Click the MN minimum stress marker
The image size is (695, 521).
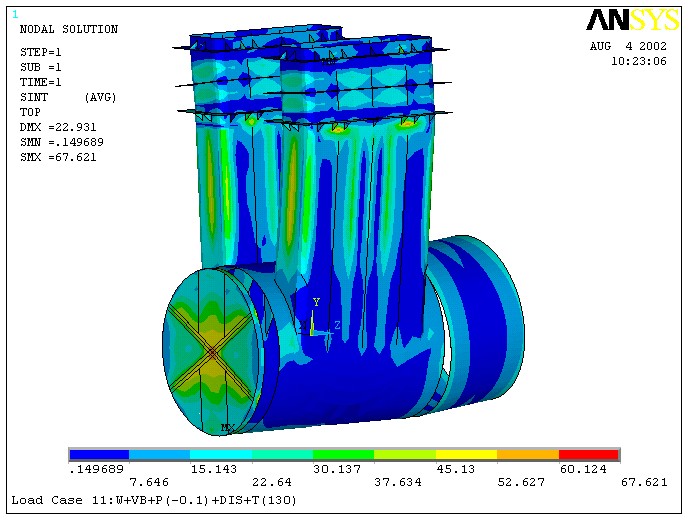327,61
